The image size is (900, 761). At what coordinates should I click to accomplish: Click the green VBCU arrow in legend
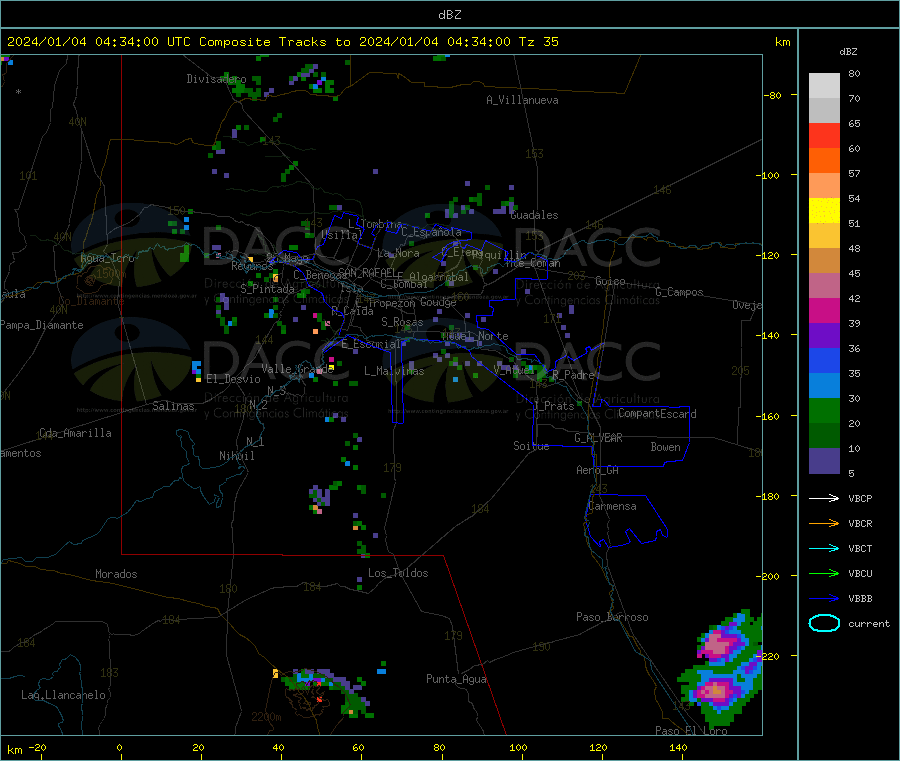824,573
